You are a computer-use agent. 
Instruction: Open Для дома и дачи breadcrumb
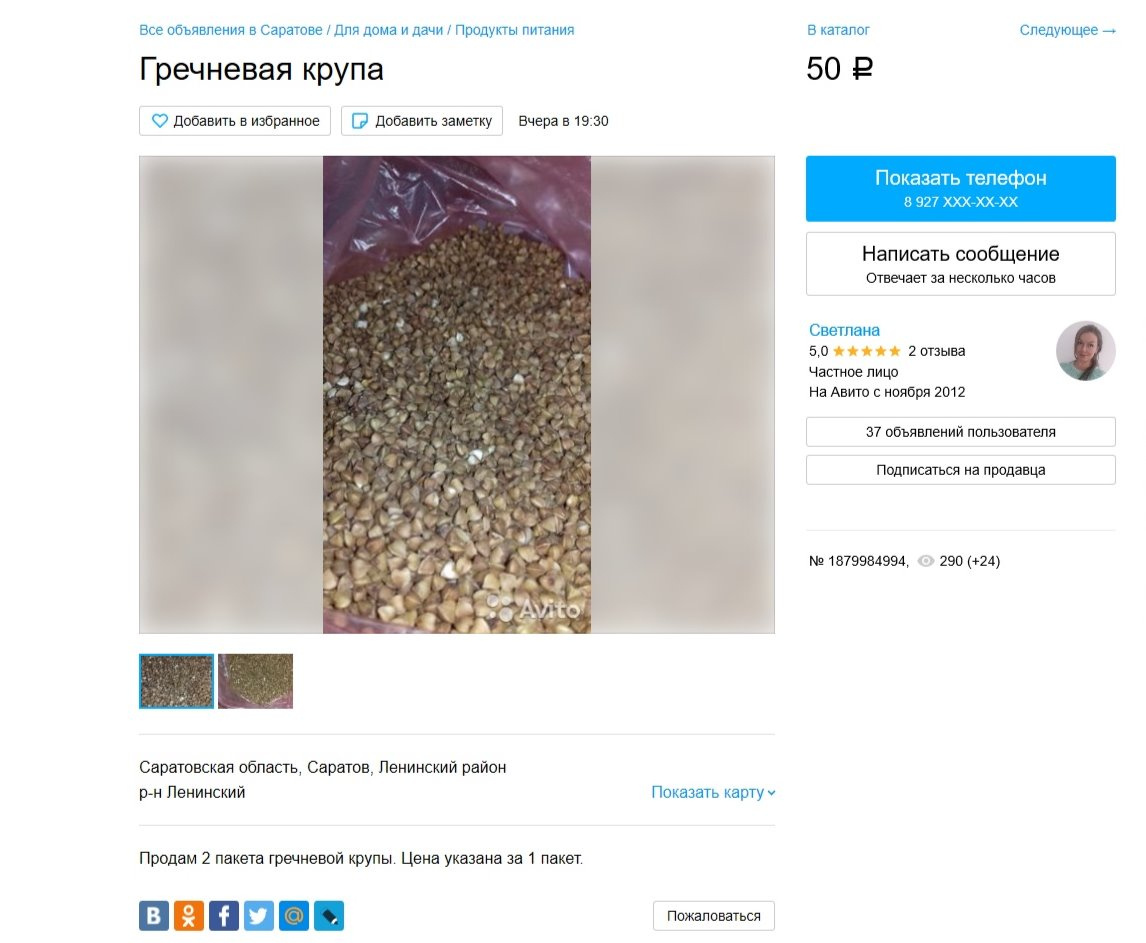coord(389,30)
